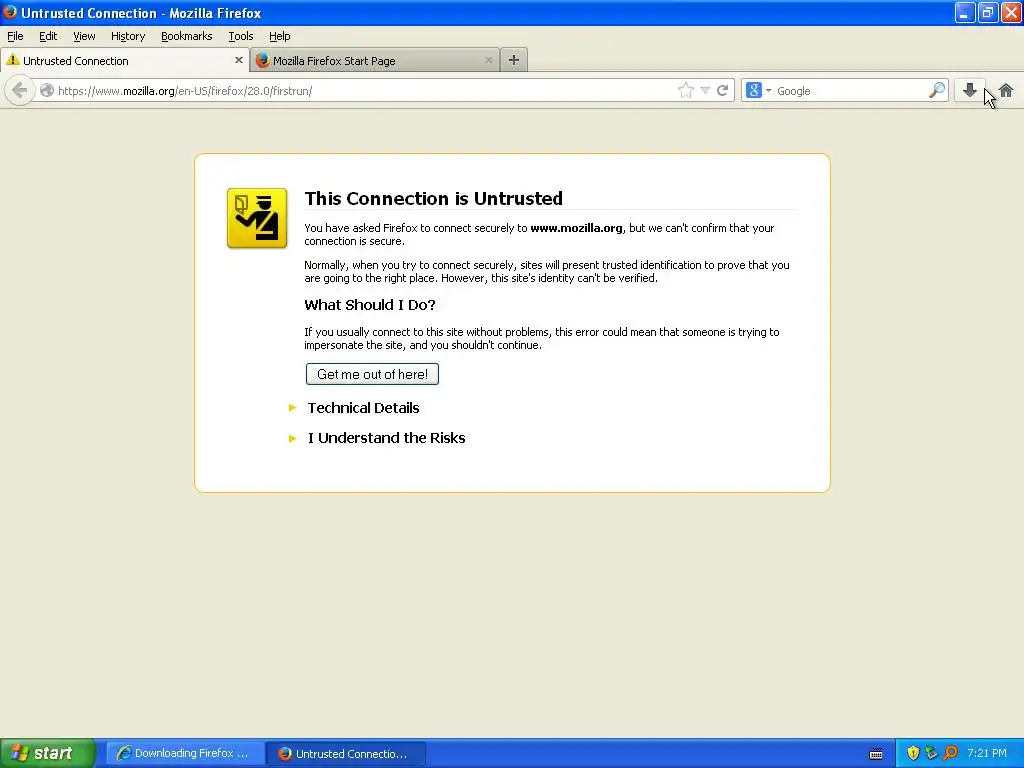The image size is (1024, 768).
Task: Open the View menu
Action: (84, 36)
